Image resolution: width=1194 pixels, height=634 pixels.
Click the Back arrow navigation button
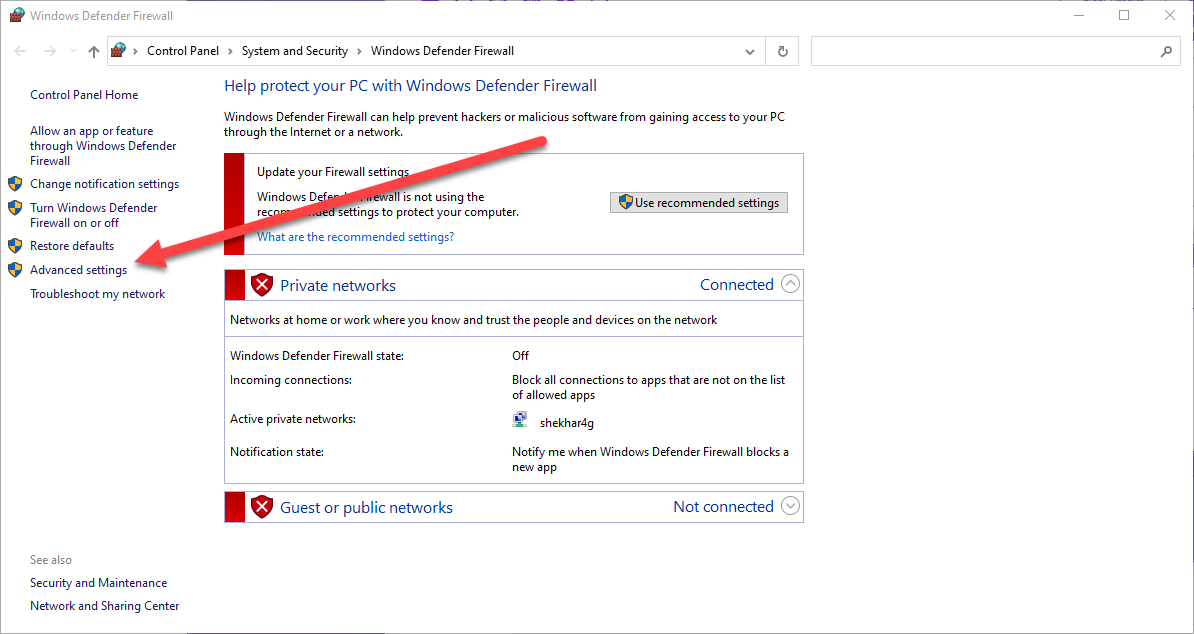coord(22,51)
